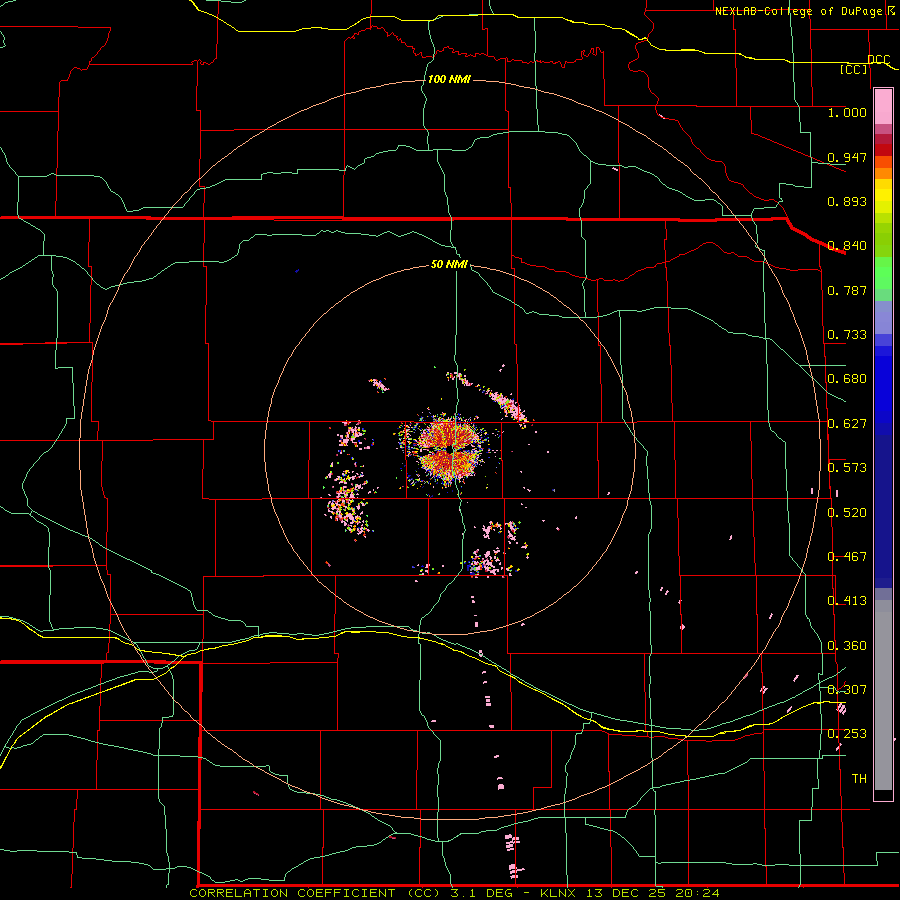Click the DCC label above the scale
900x900 pixels.
879,60
